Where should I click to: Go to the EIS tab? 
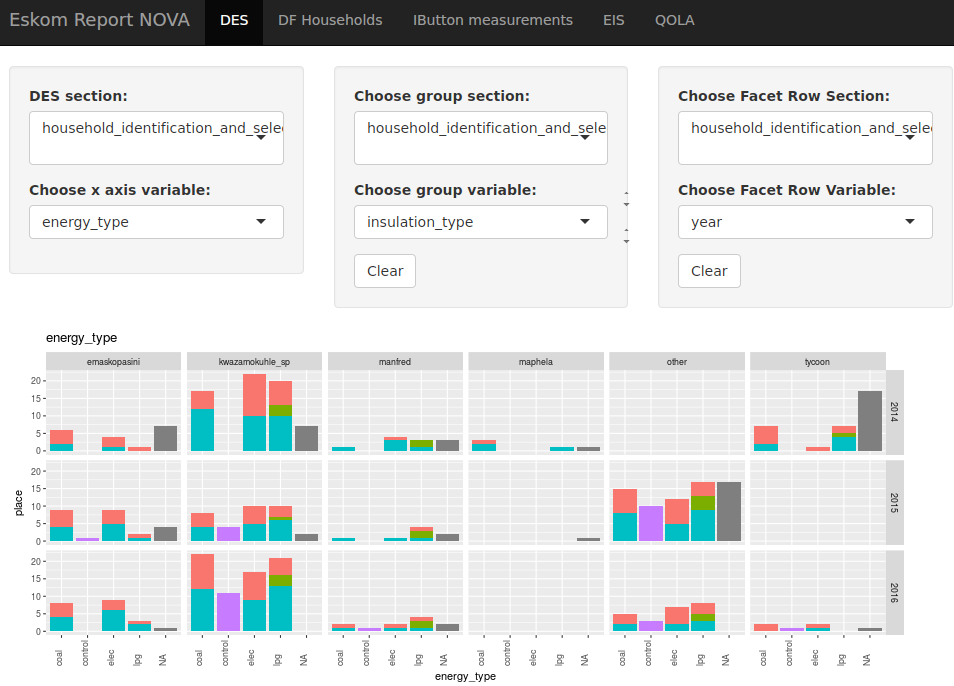click(613, 20)
